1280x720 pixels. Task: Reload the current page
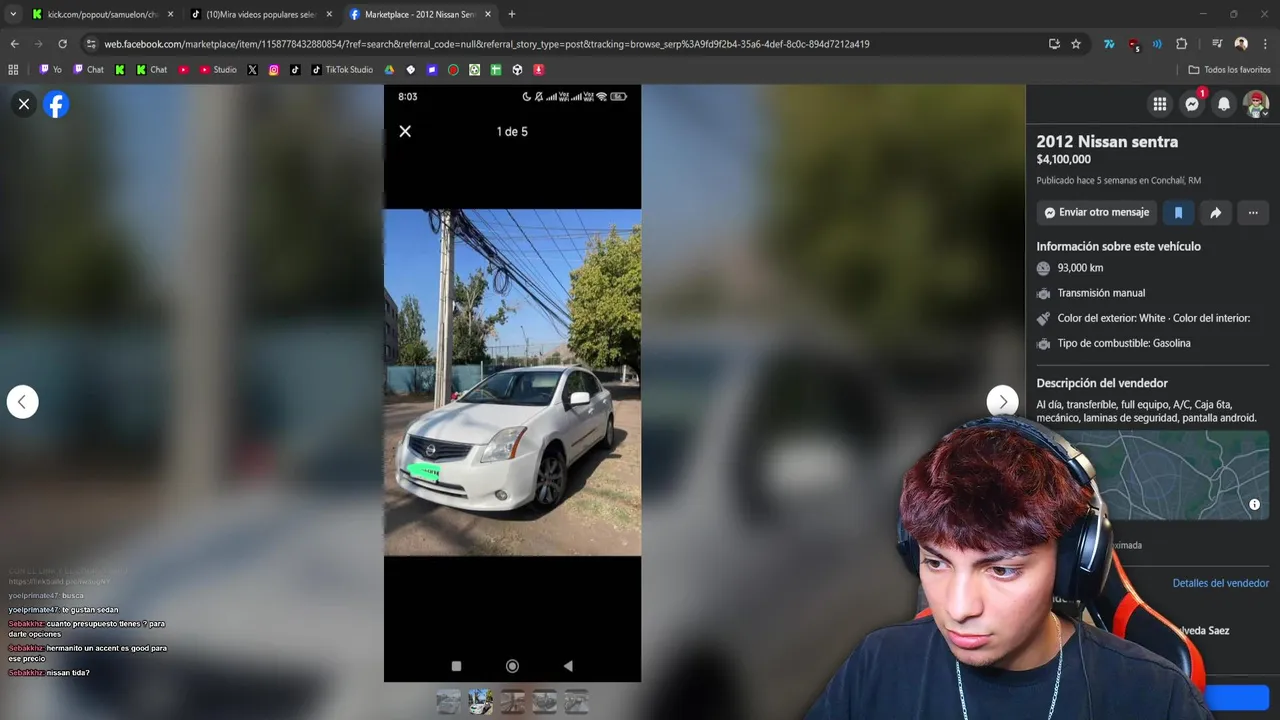(62, 44)
